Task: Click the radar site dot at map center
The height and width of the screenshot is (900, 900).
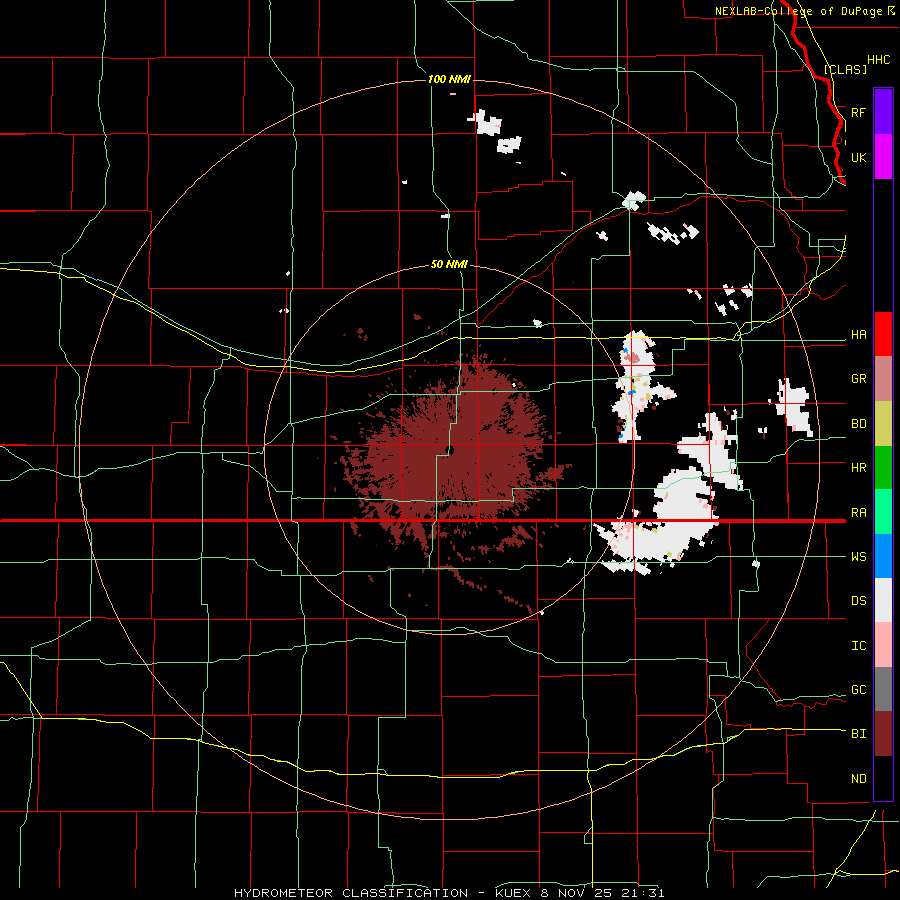Action: click(450, 451)
